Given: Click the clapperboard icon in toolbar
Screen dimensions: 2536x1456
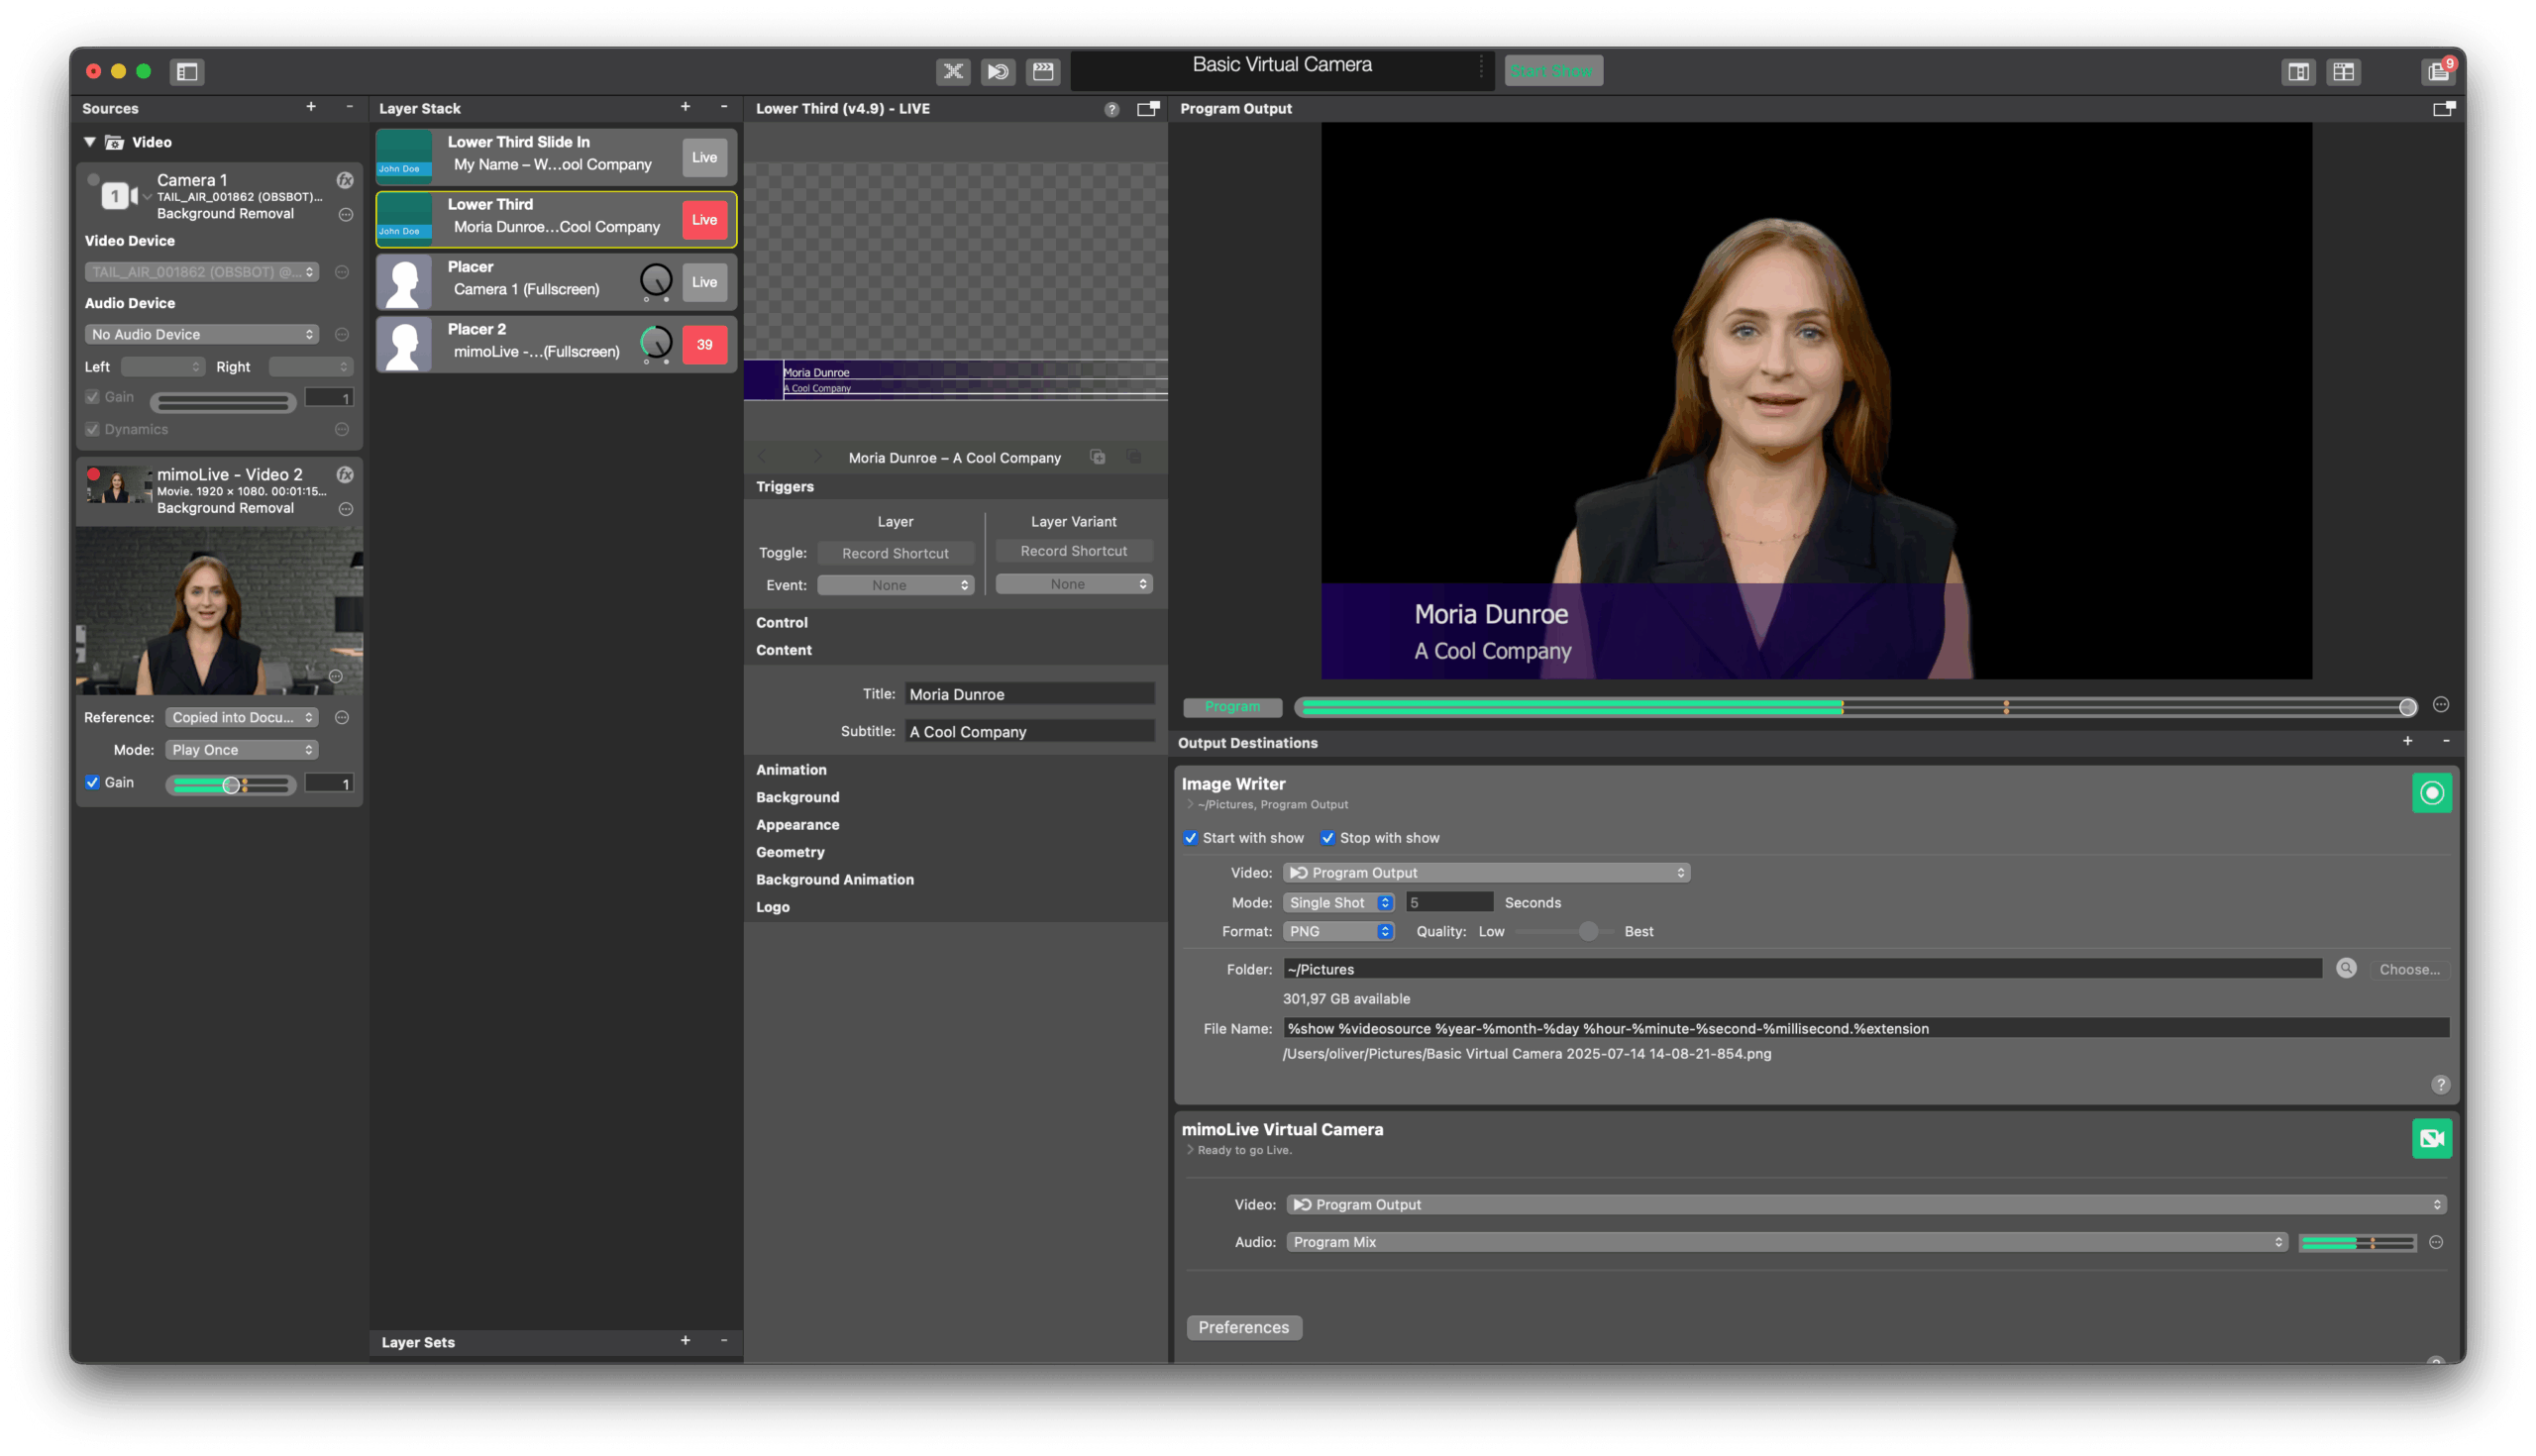Looking at the screenshot, I should (x=1043, y=71).
